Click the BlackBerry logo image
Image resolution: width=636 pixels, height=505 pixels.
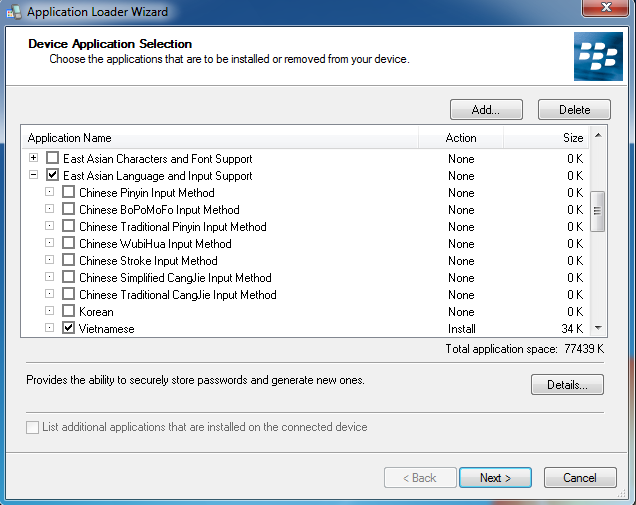click(x=598, y=56)
